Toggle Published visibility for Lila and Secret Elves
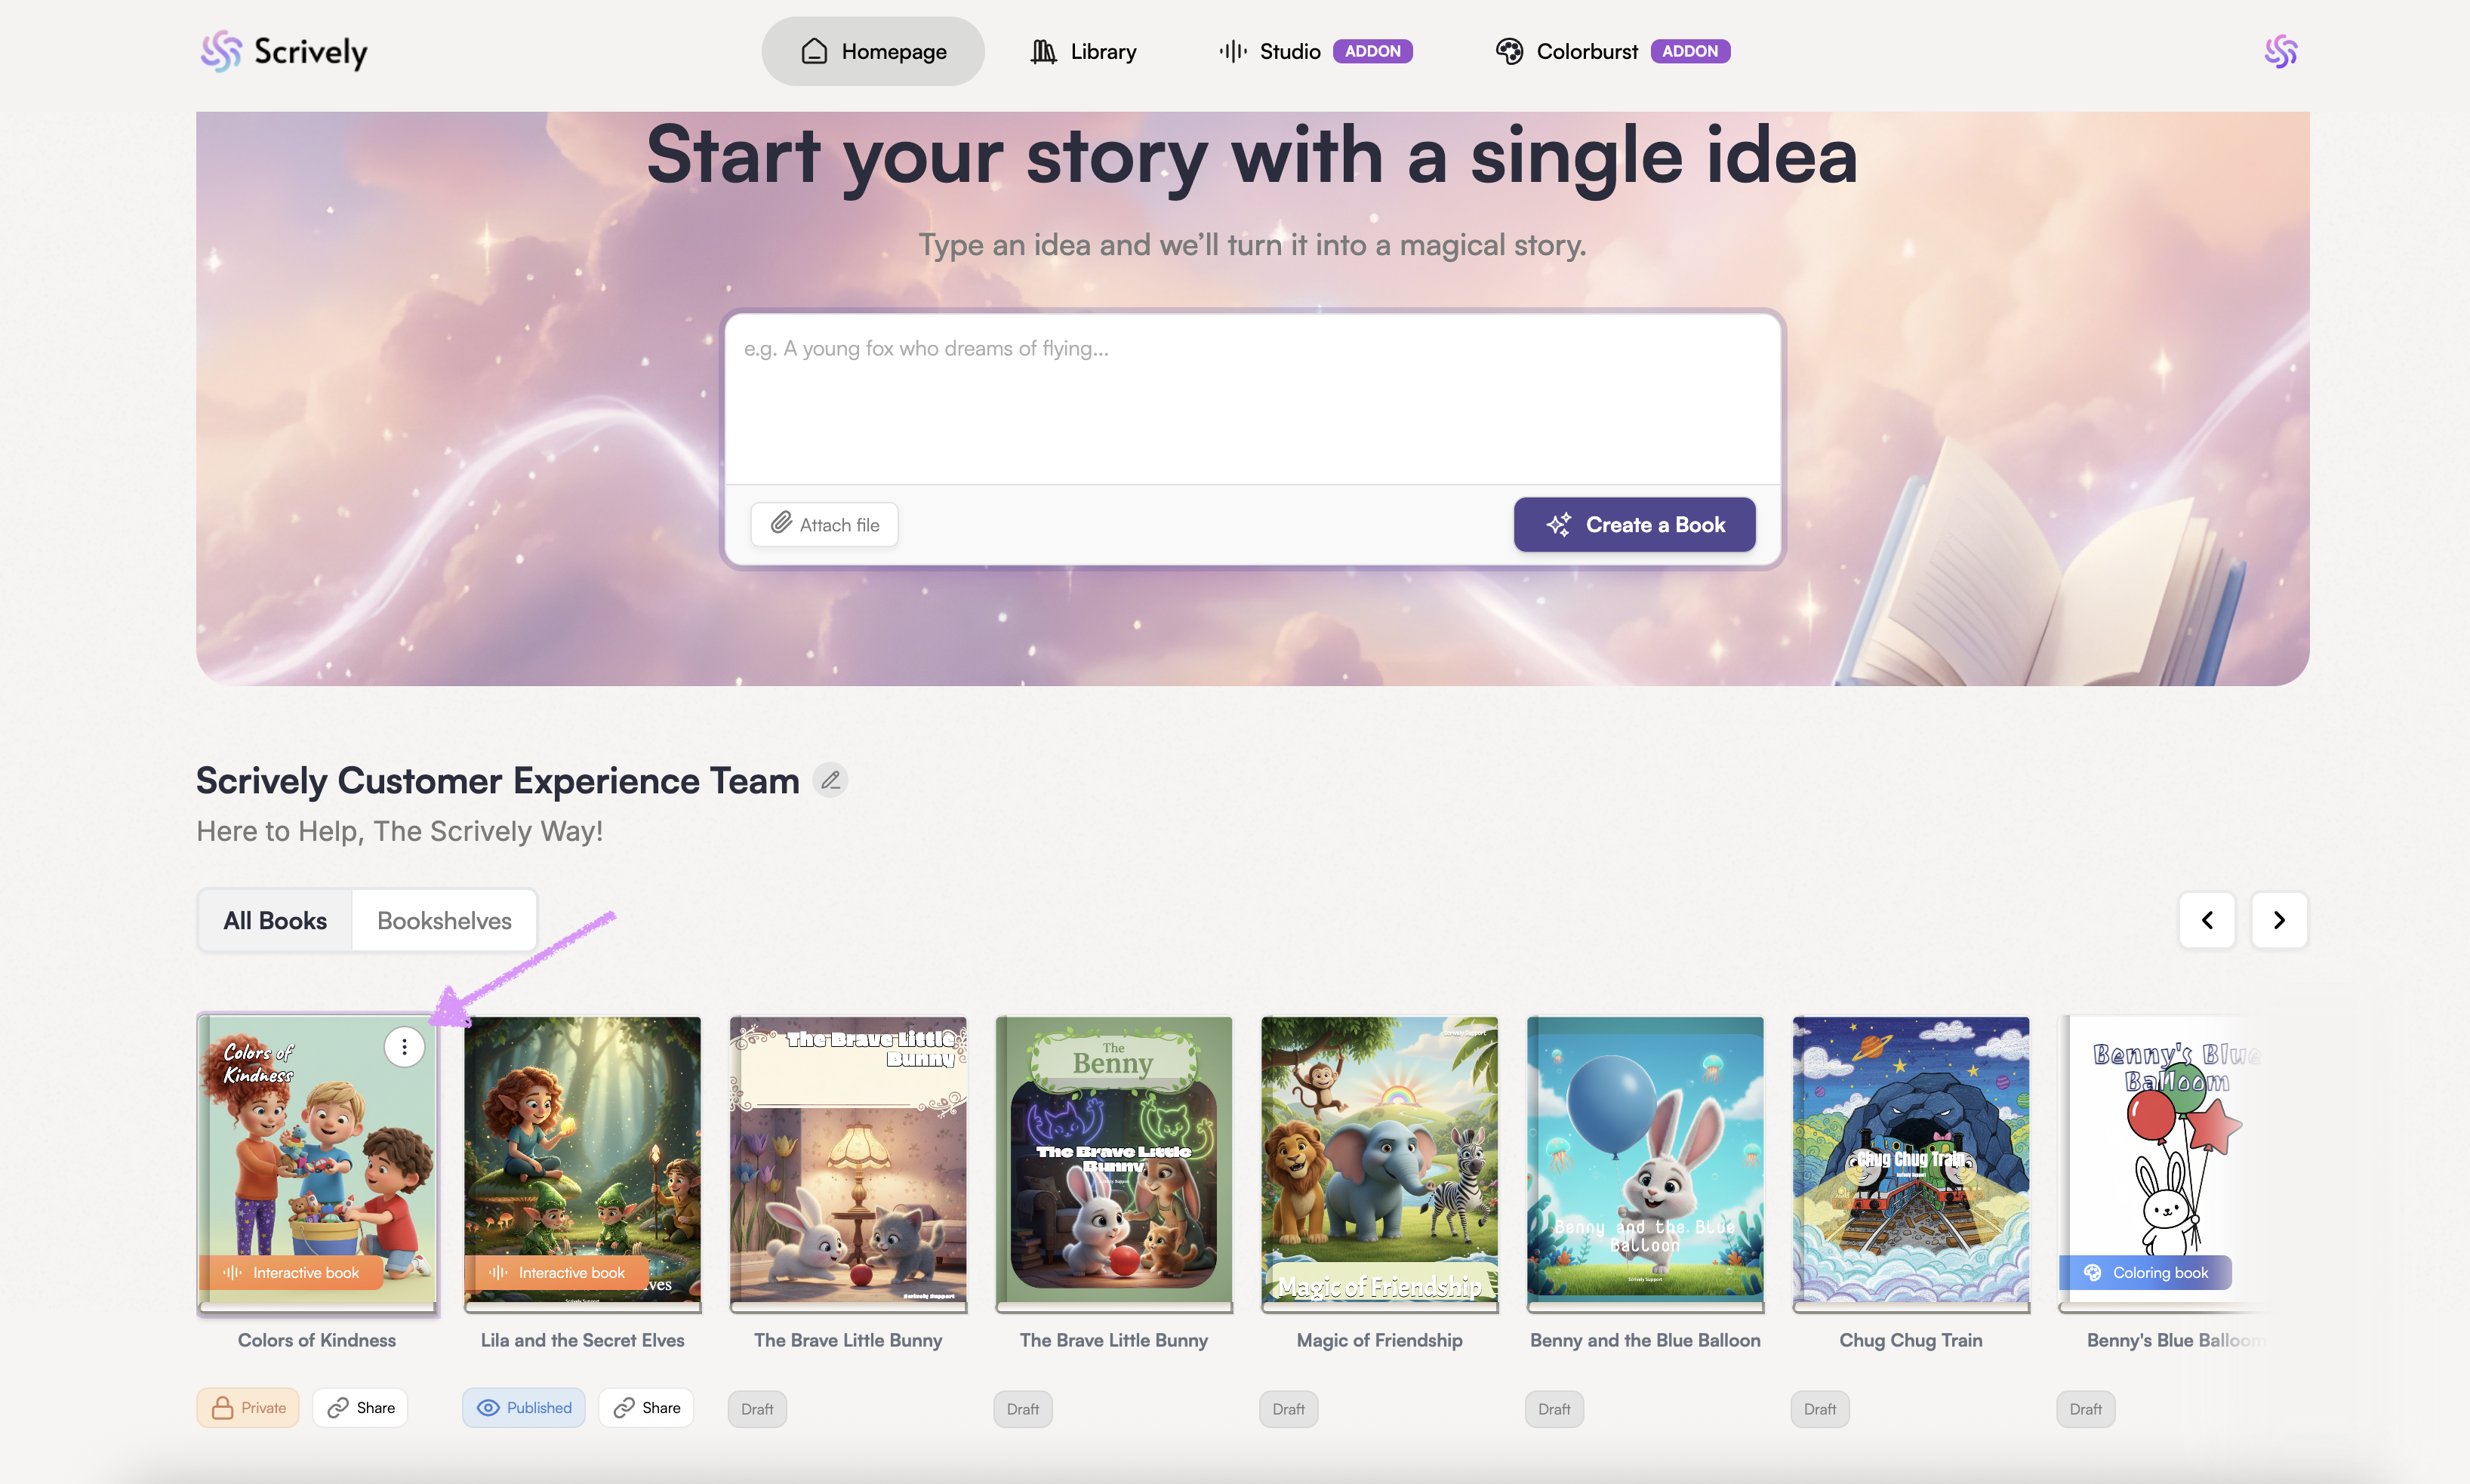 click(x=524, y=1408)
